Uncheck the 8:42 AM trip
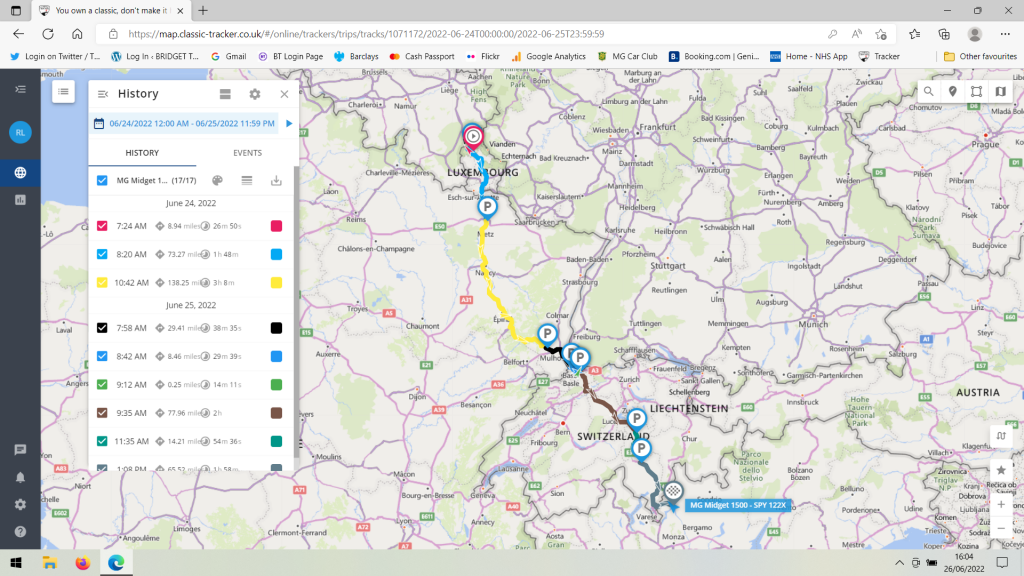 click(102, 356)
